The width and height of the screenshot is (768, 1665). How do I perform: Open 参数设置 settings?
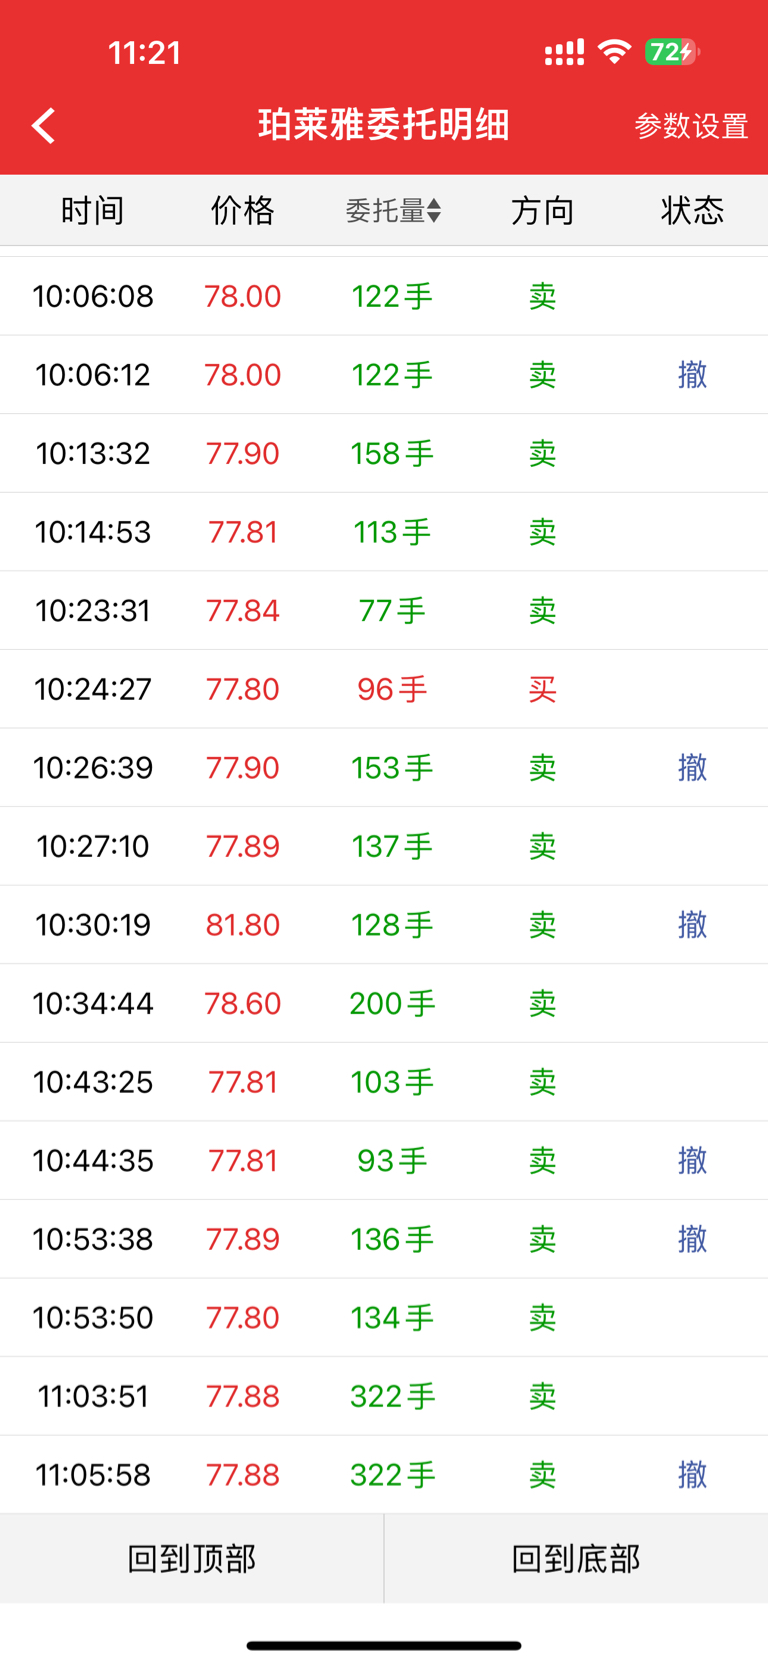point(691,126)
